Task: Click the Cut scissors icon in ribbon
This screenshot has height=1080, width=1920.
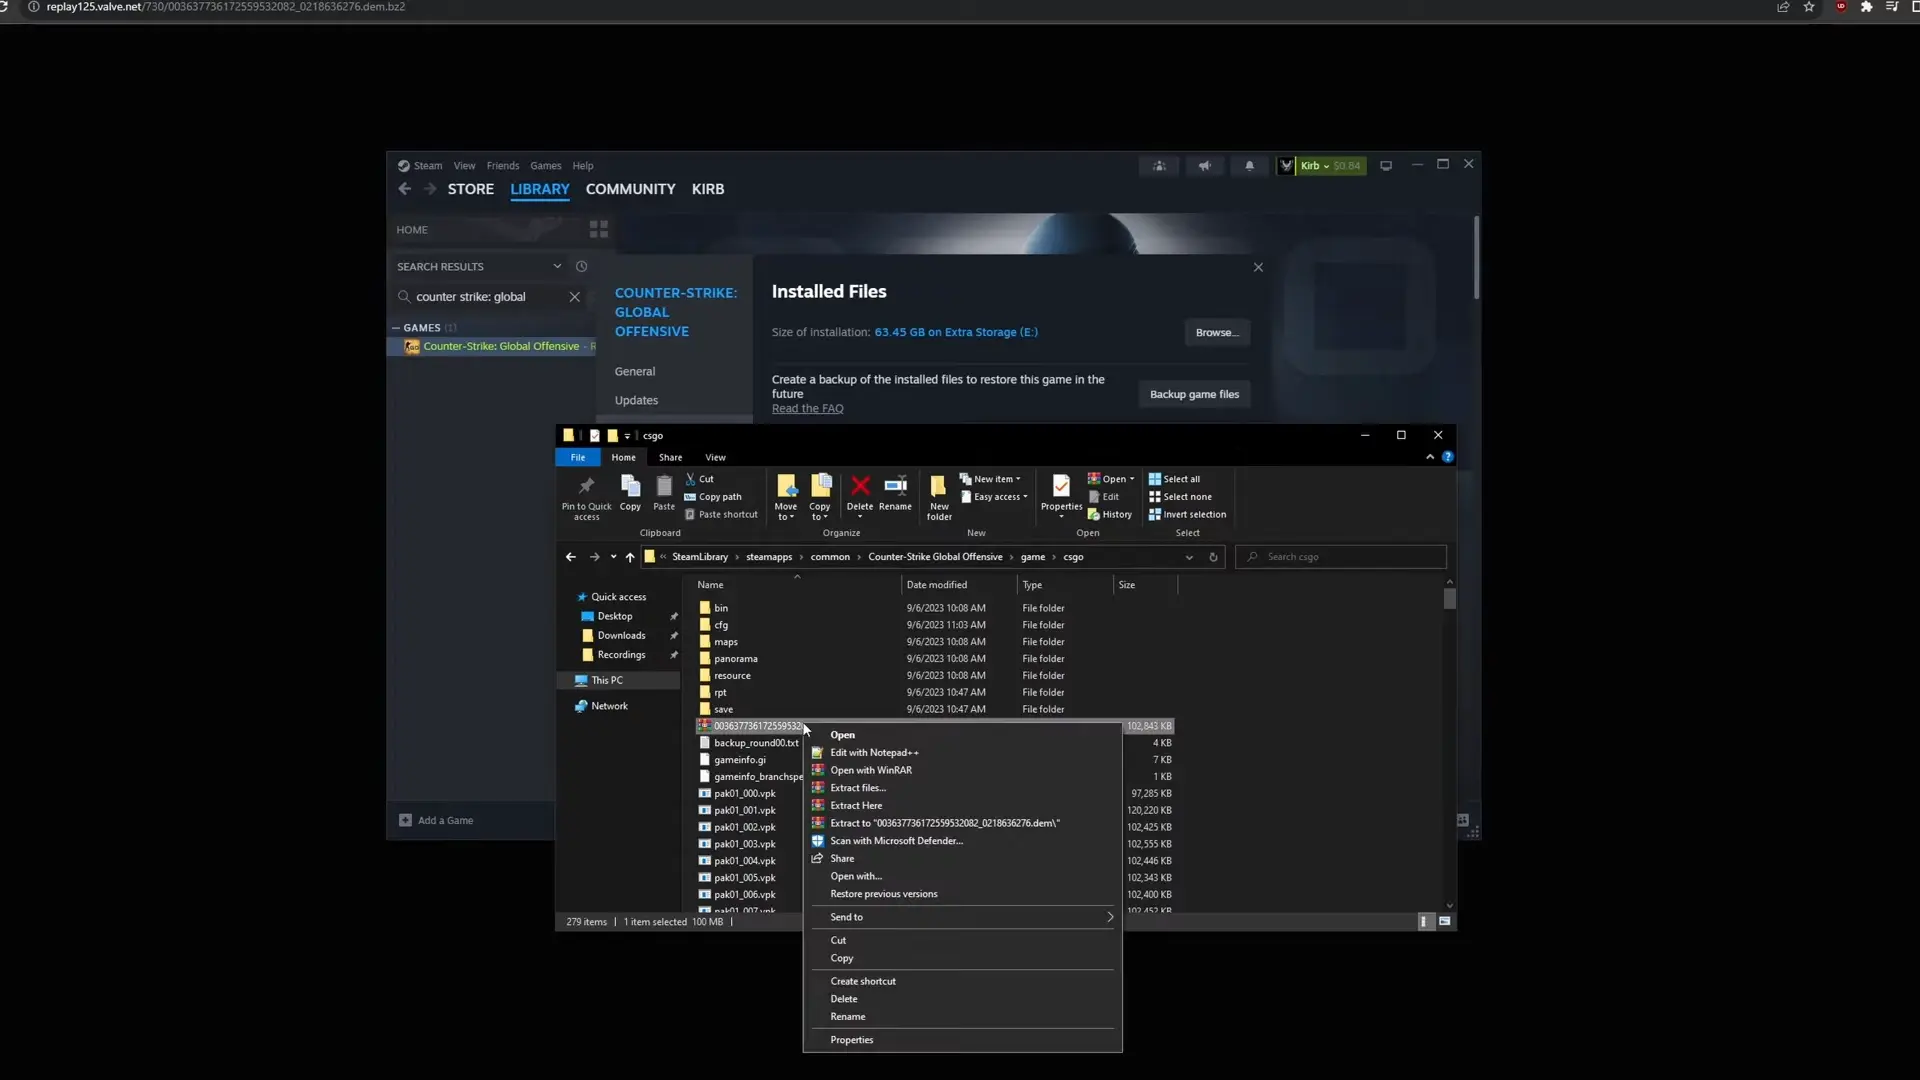Action: [690, 479]
